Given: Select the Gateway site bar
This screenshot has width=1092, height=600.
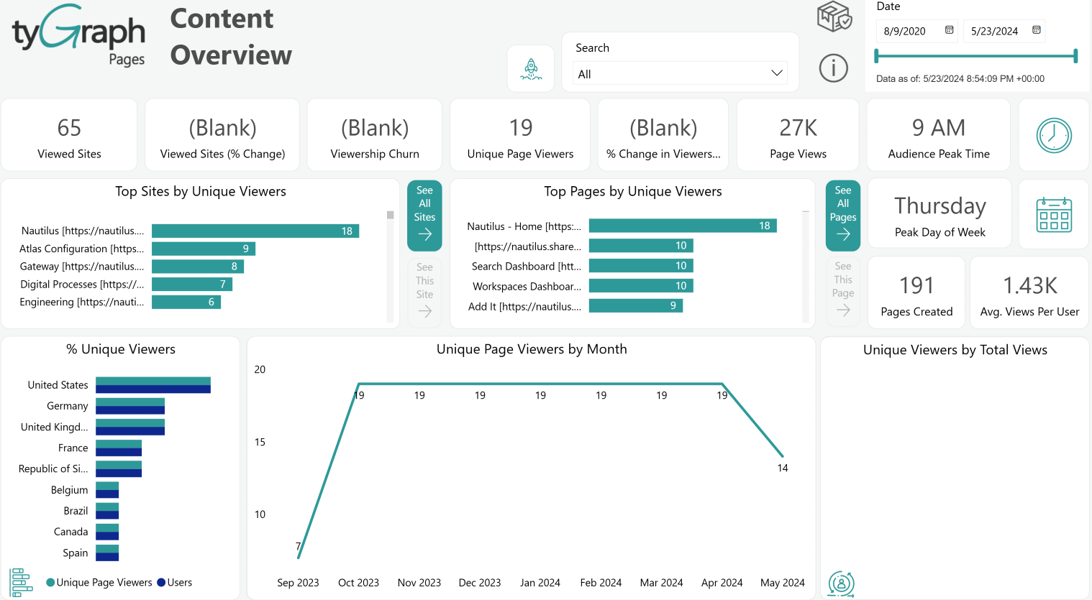Looking at the screenshot, I should [198, 267].
